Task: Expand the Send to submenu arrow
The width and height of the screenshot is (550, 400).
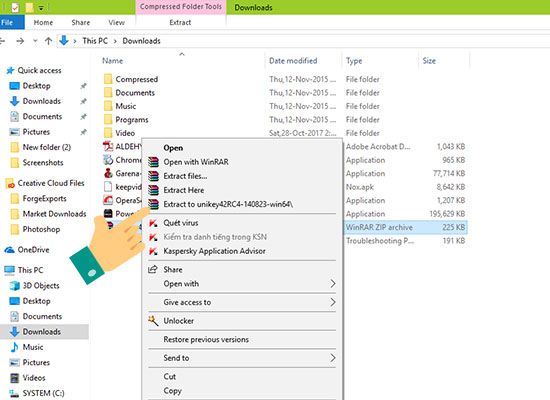Action: (333, 358)
